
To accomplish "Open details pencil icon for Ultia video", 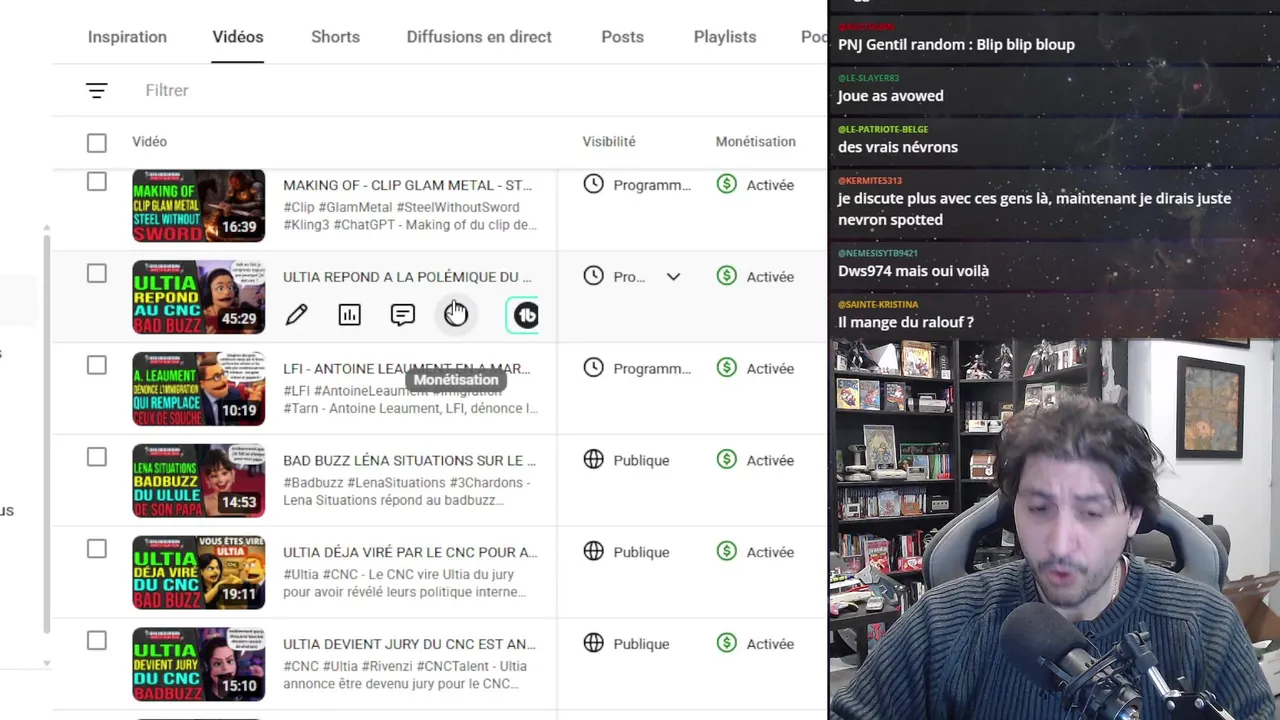I will pos(296,315).
